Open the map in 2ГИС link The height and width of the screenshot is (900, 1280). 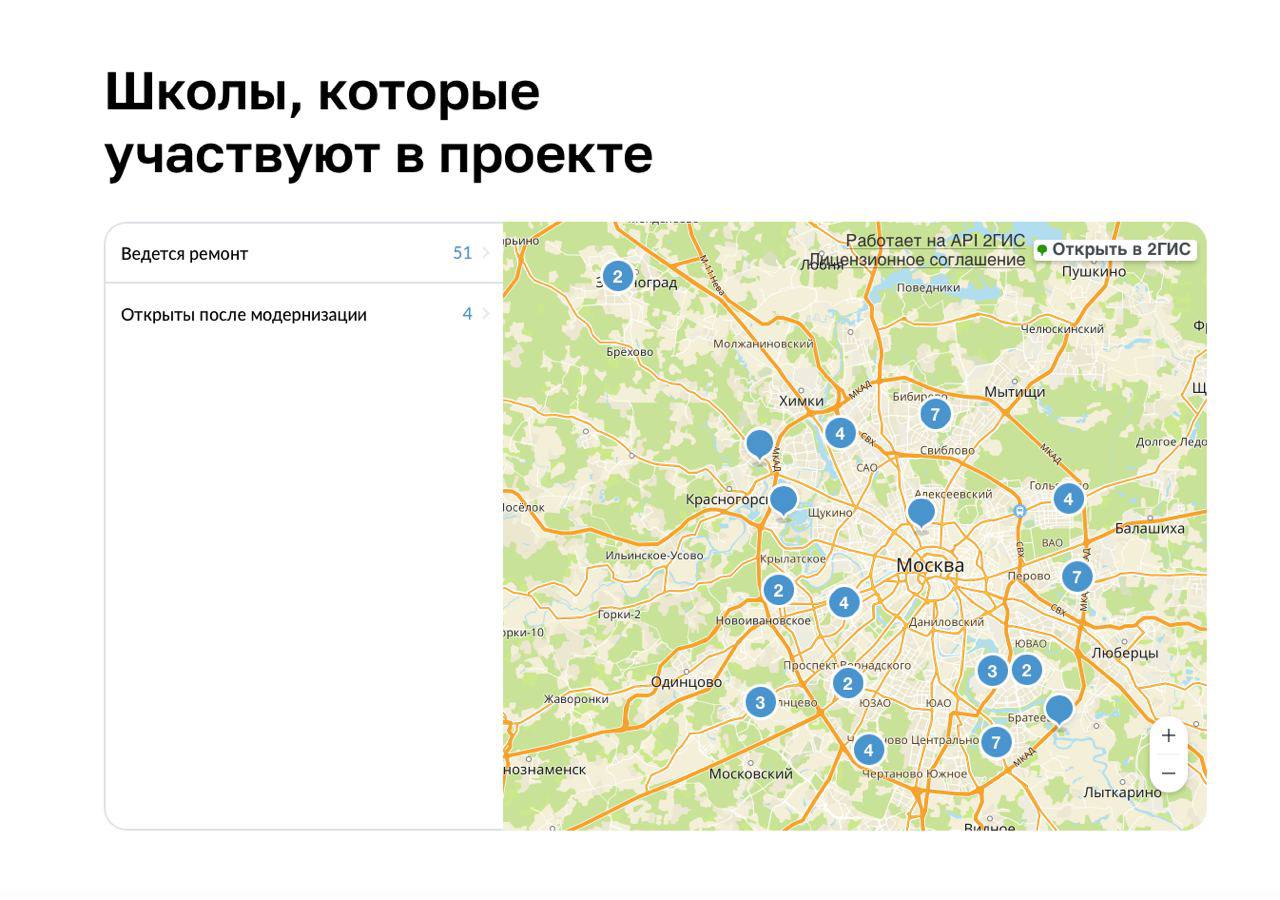[1115, 249]
